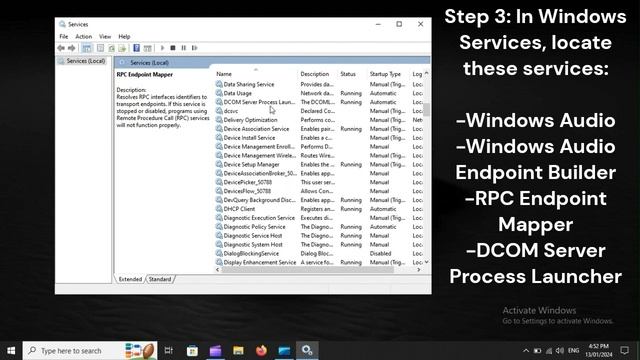Select the Device Association Service row
This screenshot has height=360, width=640.
pos(319,129)
